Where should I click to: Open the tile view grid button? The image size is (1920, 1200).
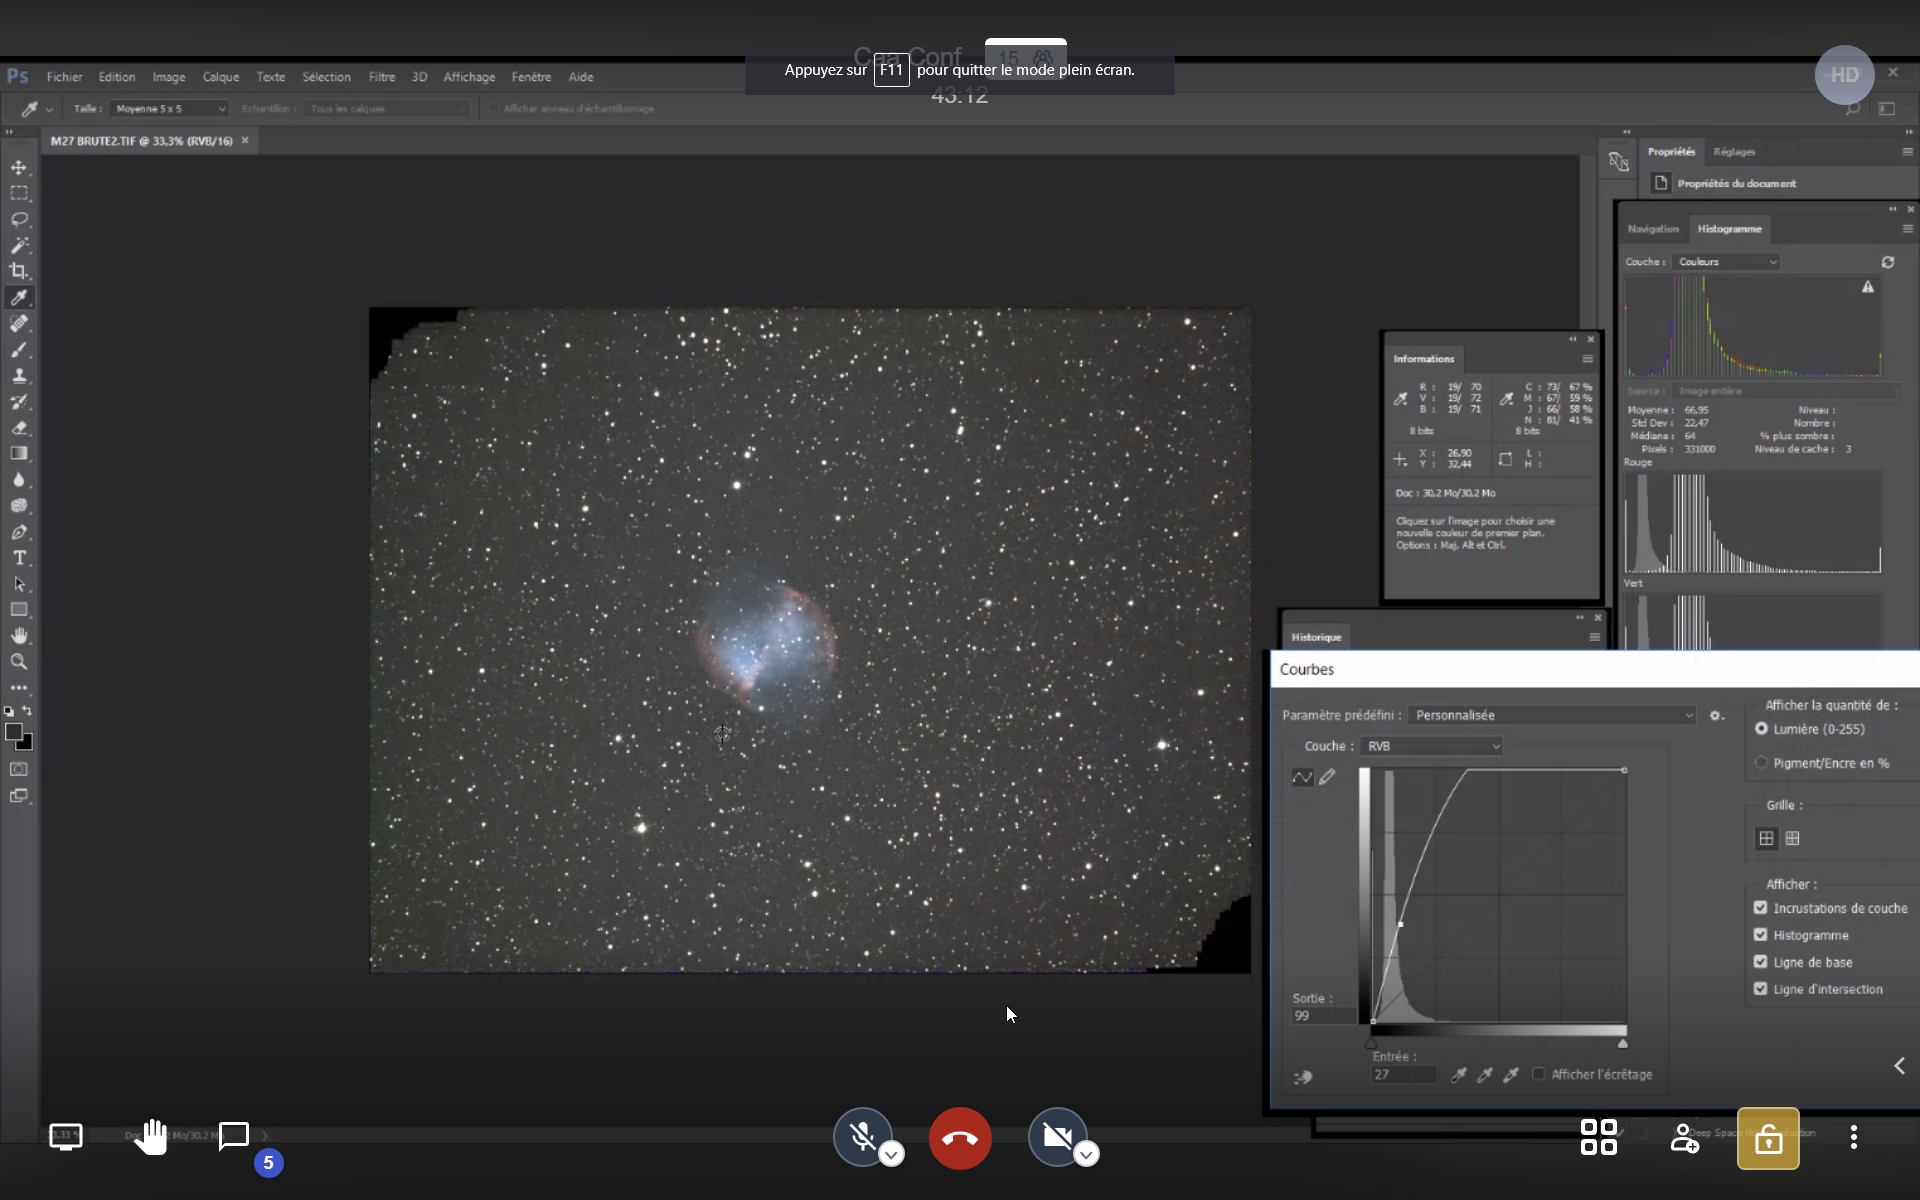point(1598,1137)
